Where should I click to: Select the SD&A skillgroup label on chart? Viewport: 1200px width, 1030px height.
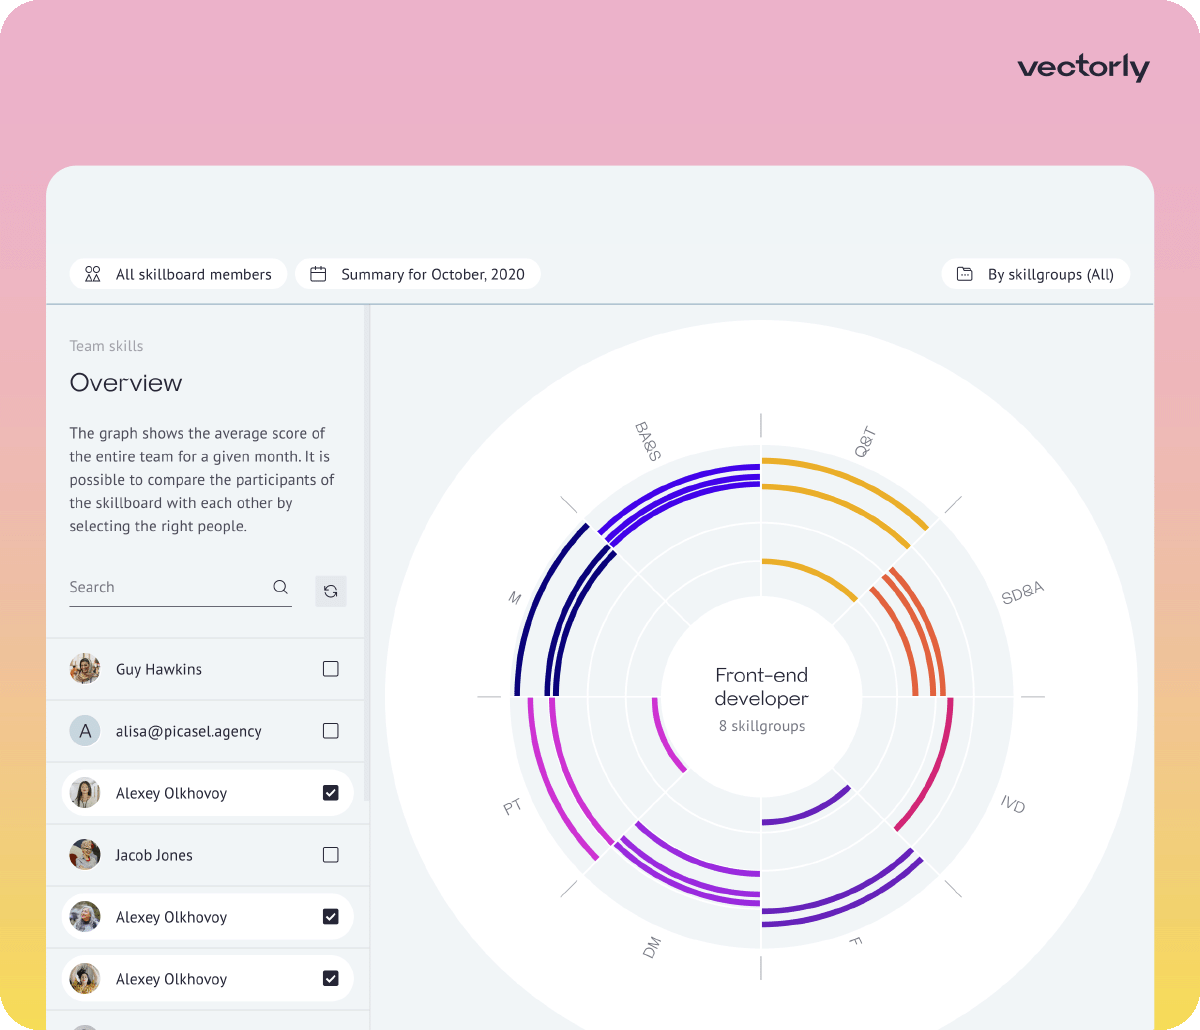click(x=1022, y=593)
